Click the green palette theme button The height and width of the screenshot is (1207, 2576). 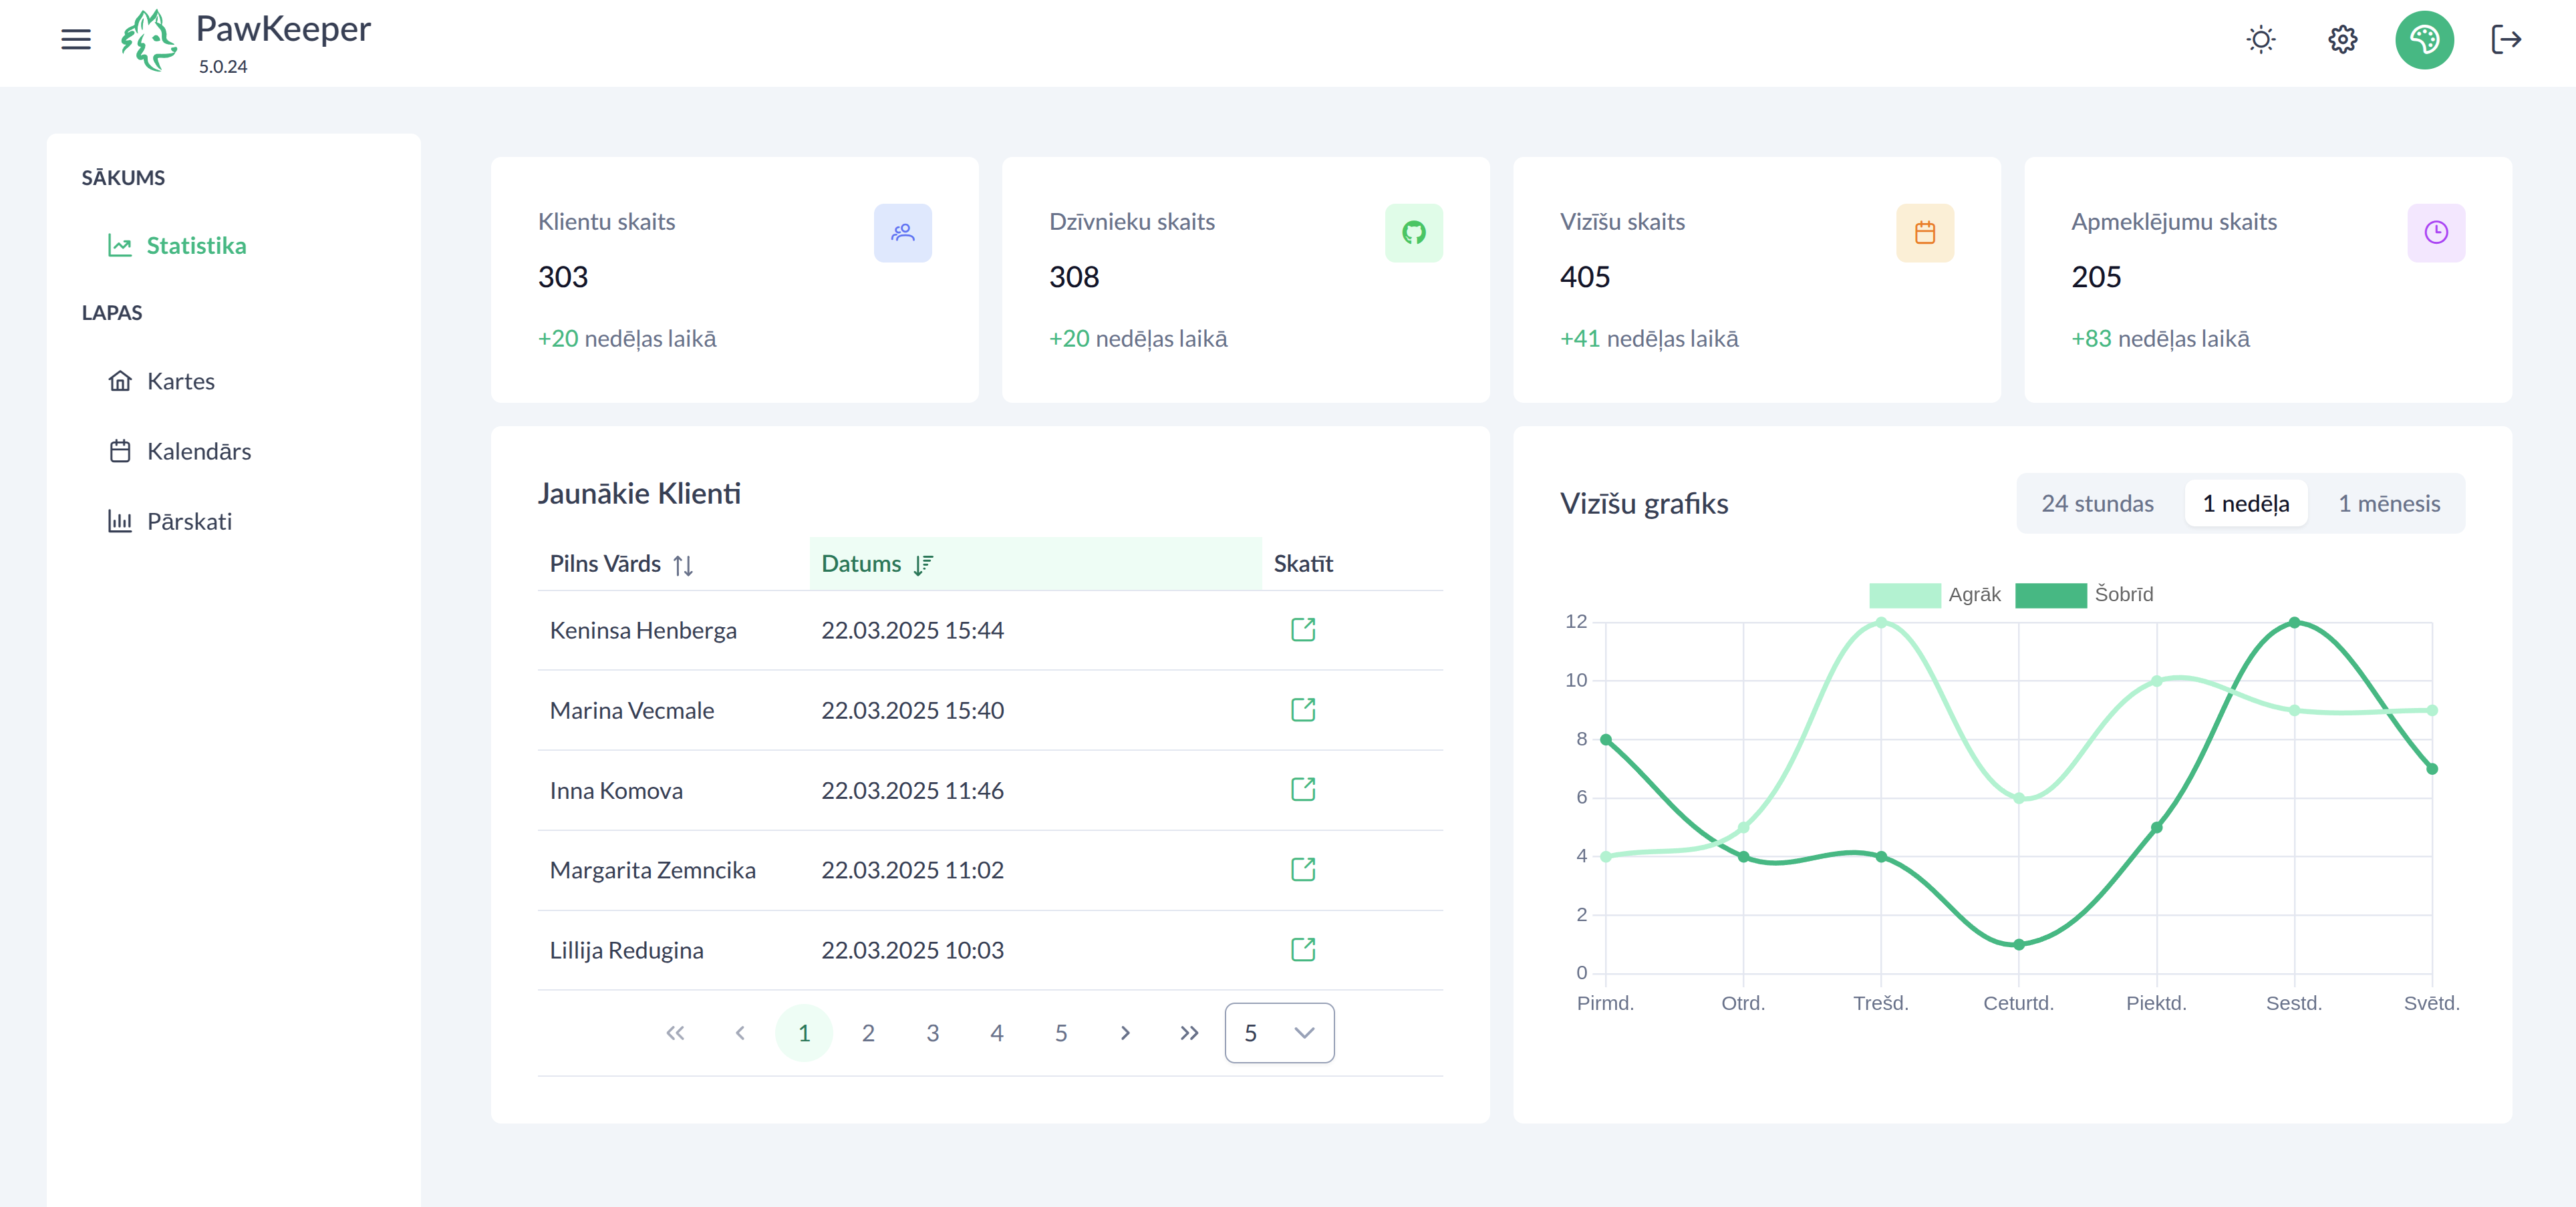(x=2424, y=40)
